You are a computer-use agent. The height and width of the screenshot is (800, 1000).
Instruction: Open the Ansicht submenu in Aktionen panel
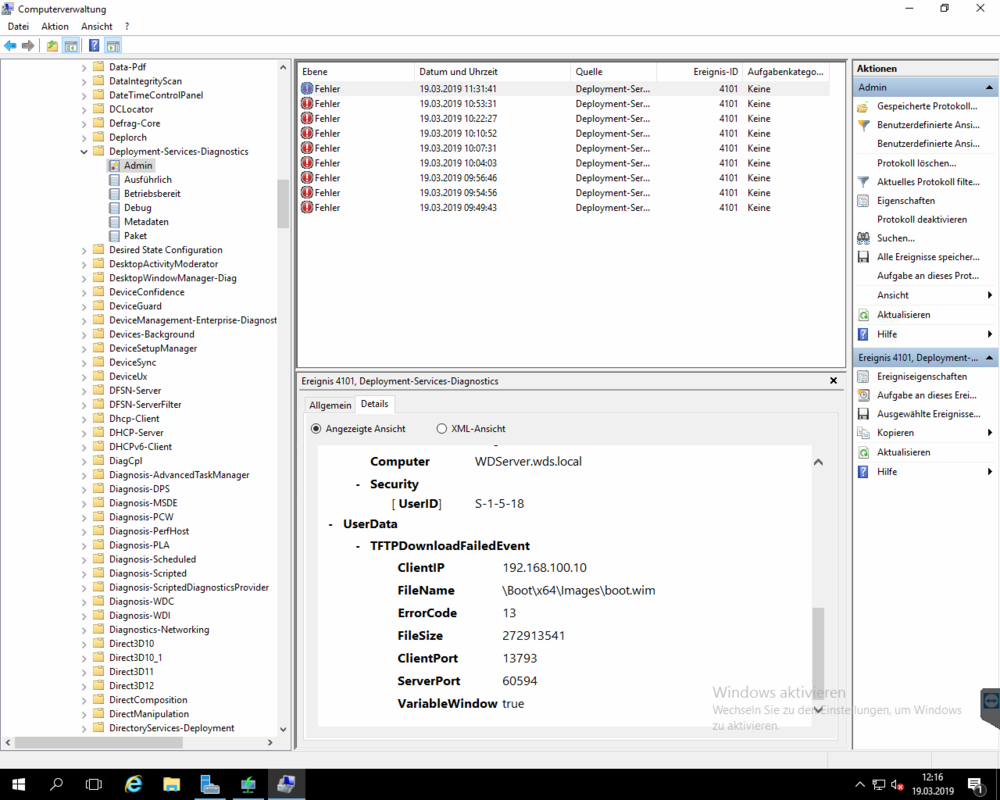[x=990, y=296]
